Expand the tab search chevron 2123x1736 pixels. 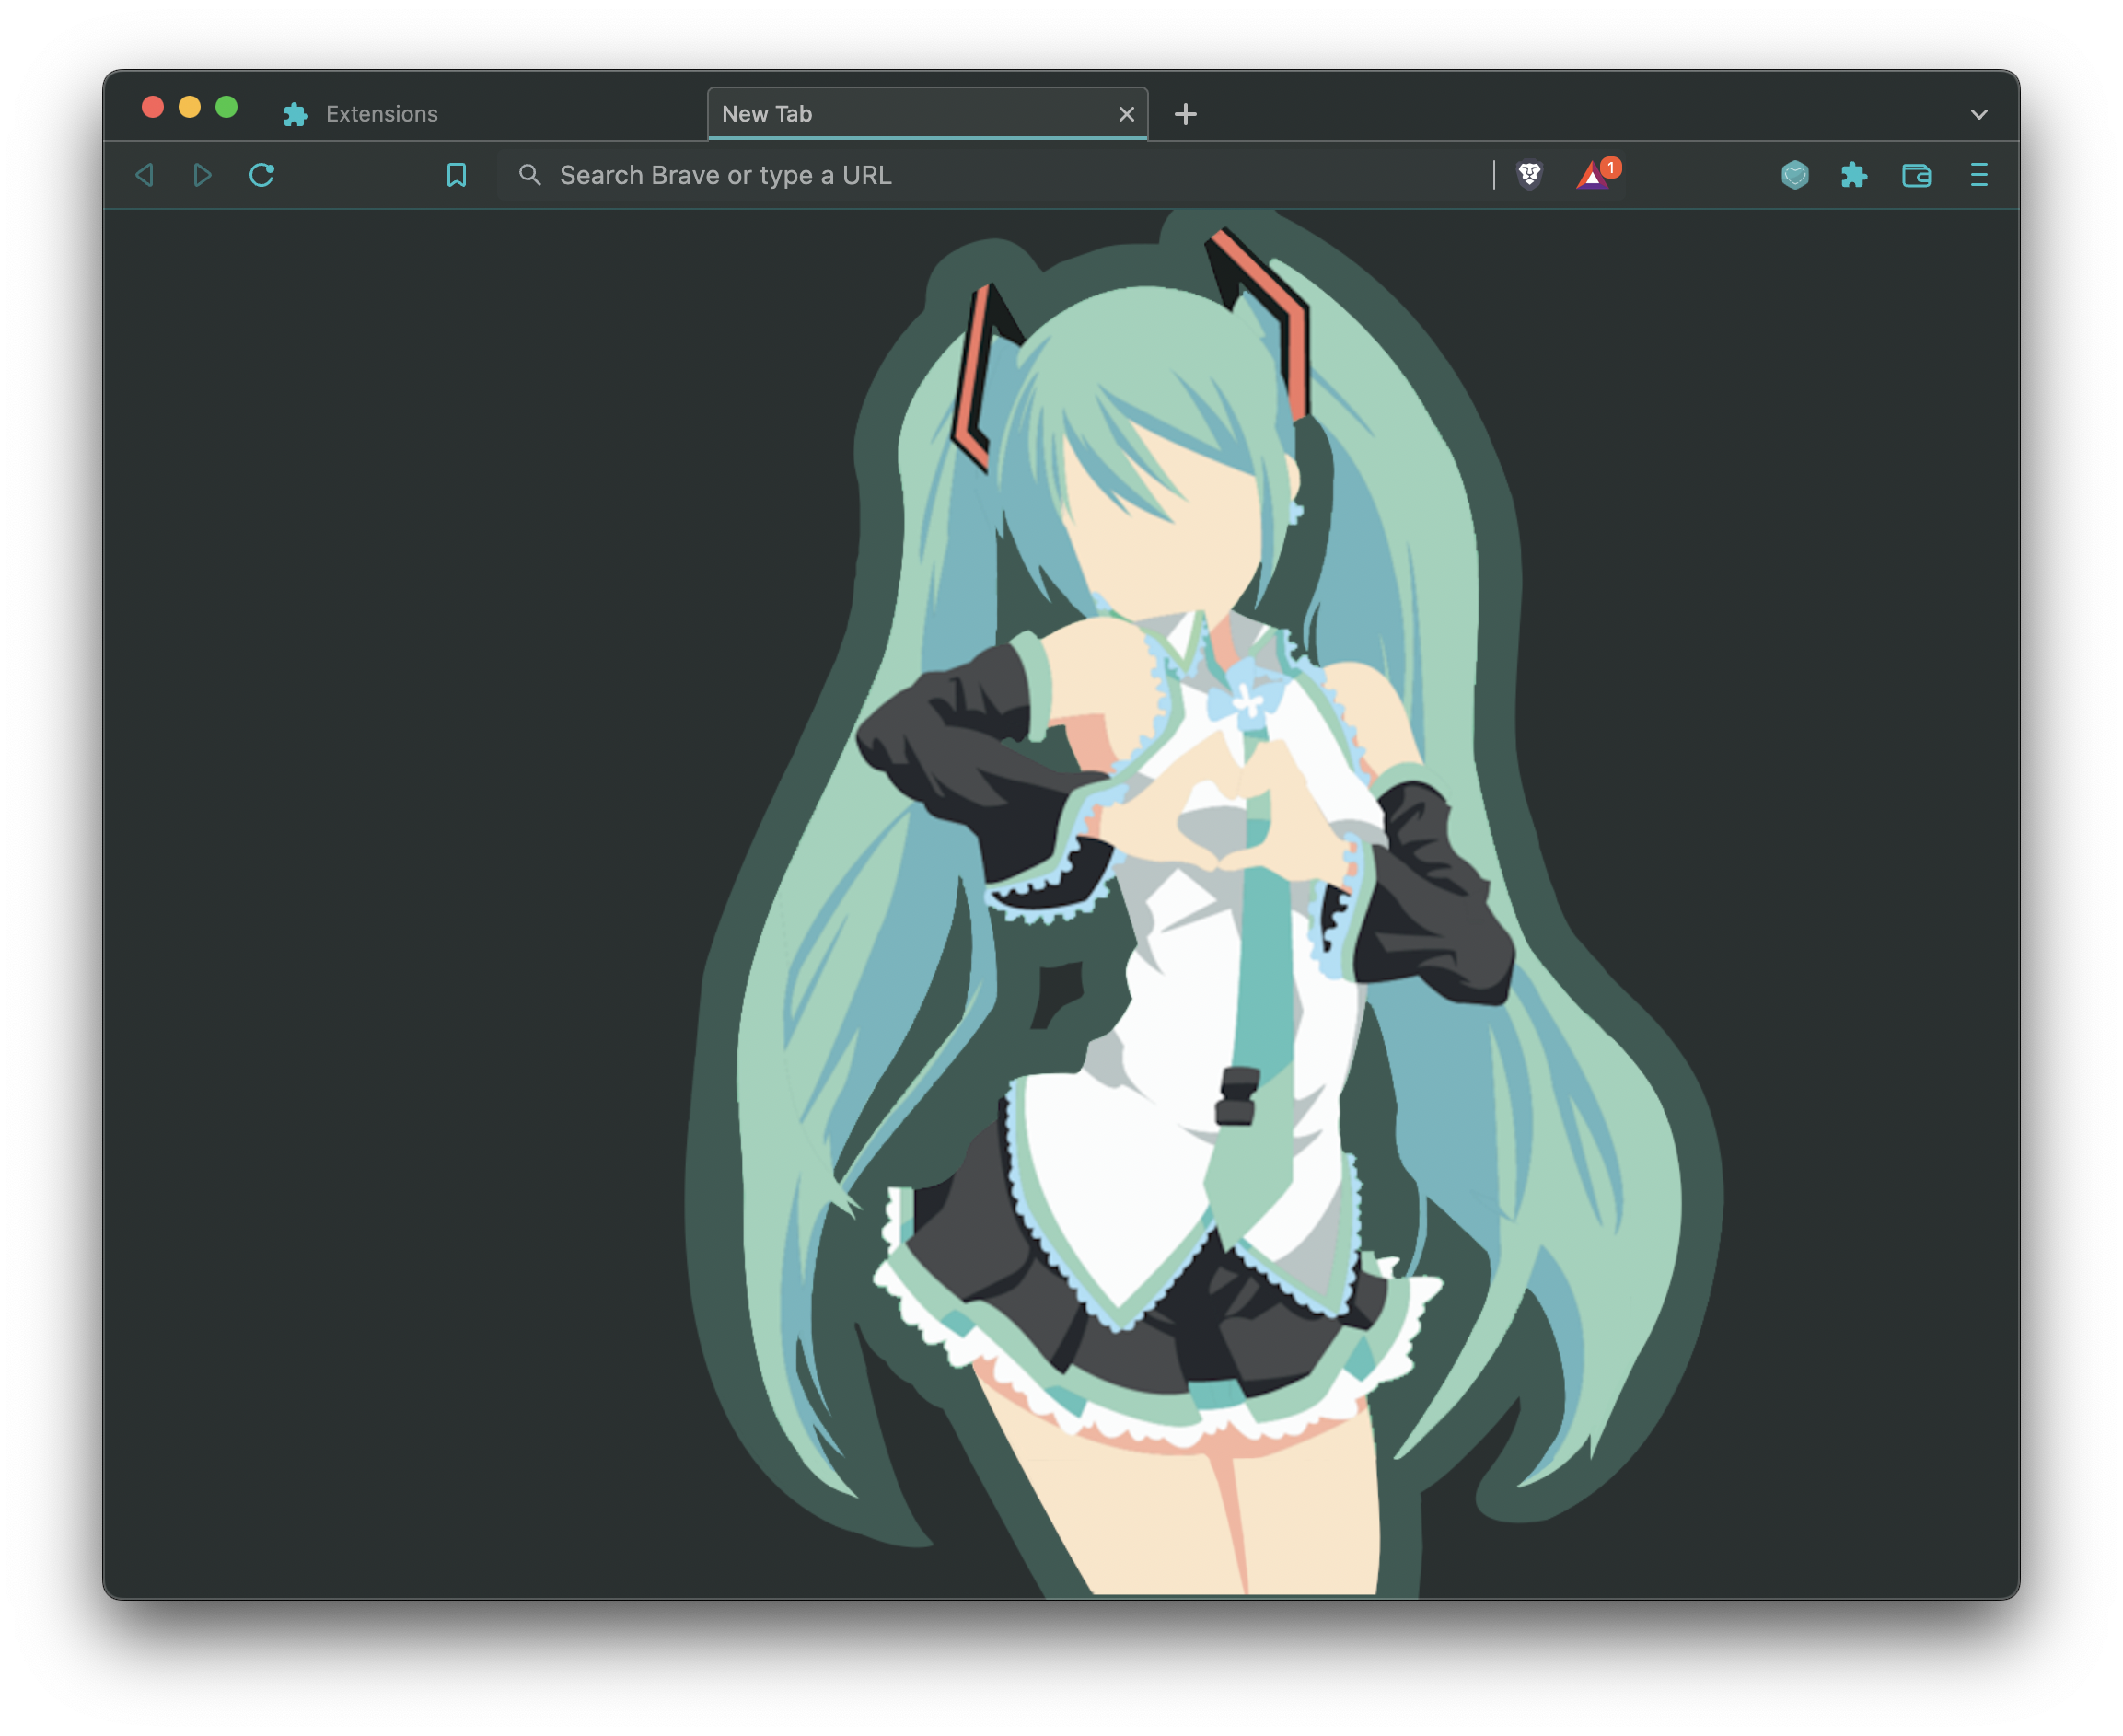(x=1978, y=114)
